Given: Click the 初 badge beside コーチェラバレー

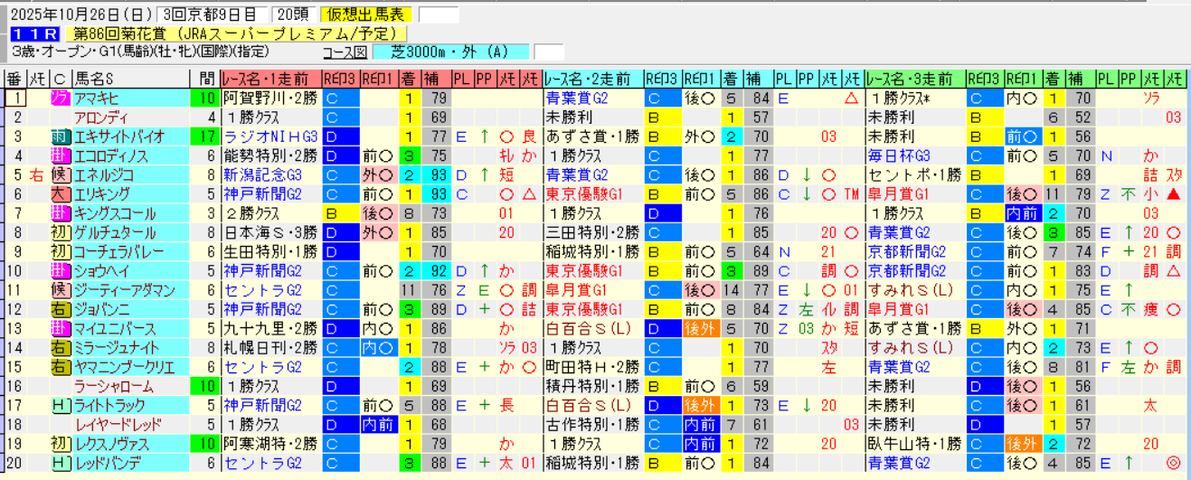Looking at the screenshot, I should pos(59,251).
